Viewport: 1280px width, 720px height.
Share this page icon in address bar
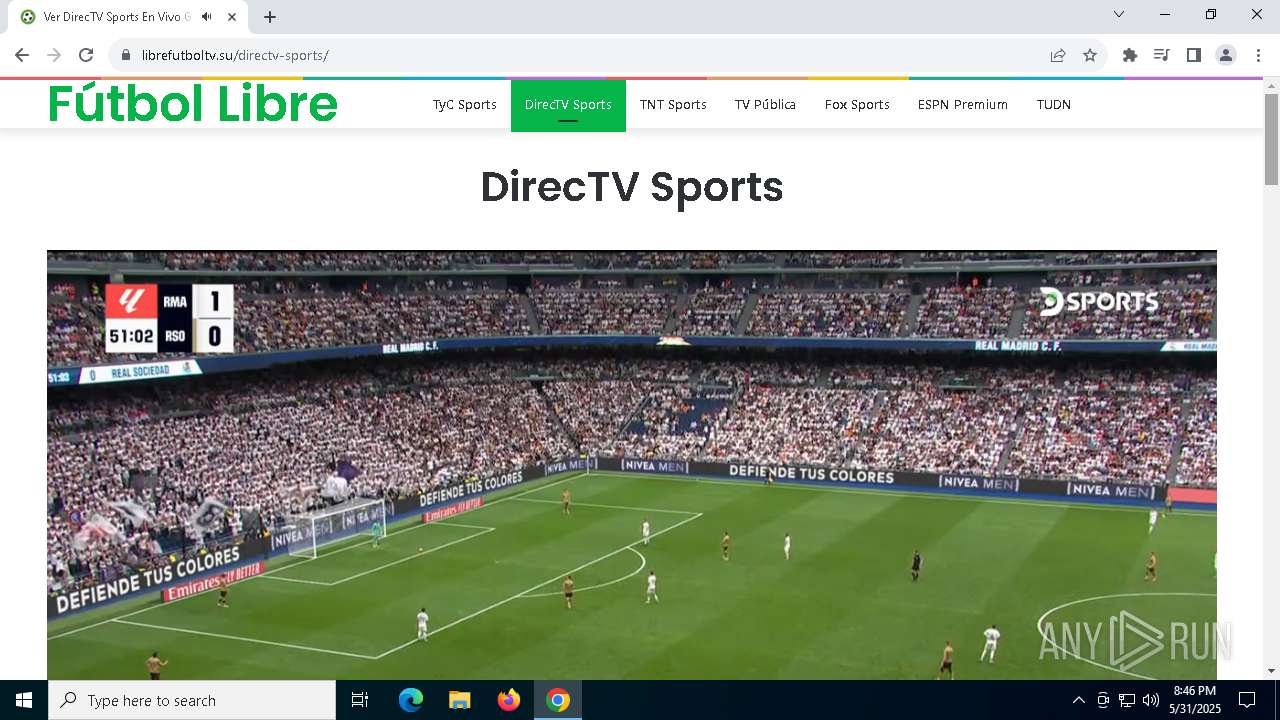1058,55
